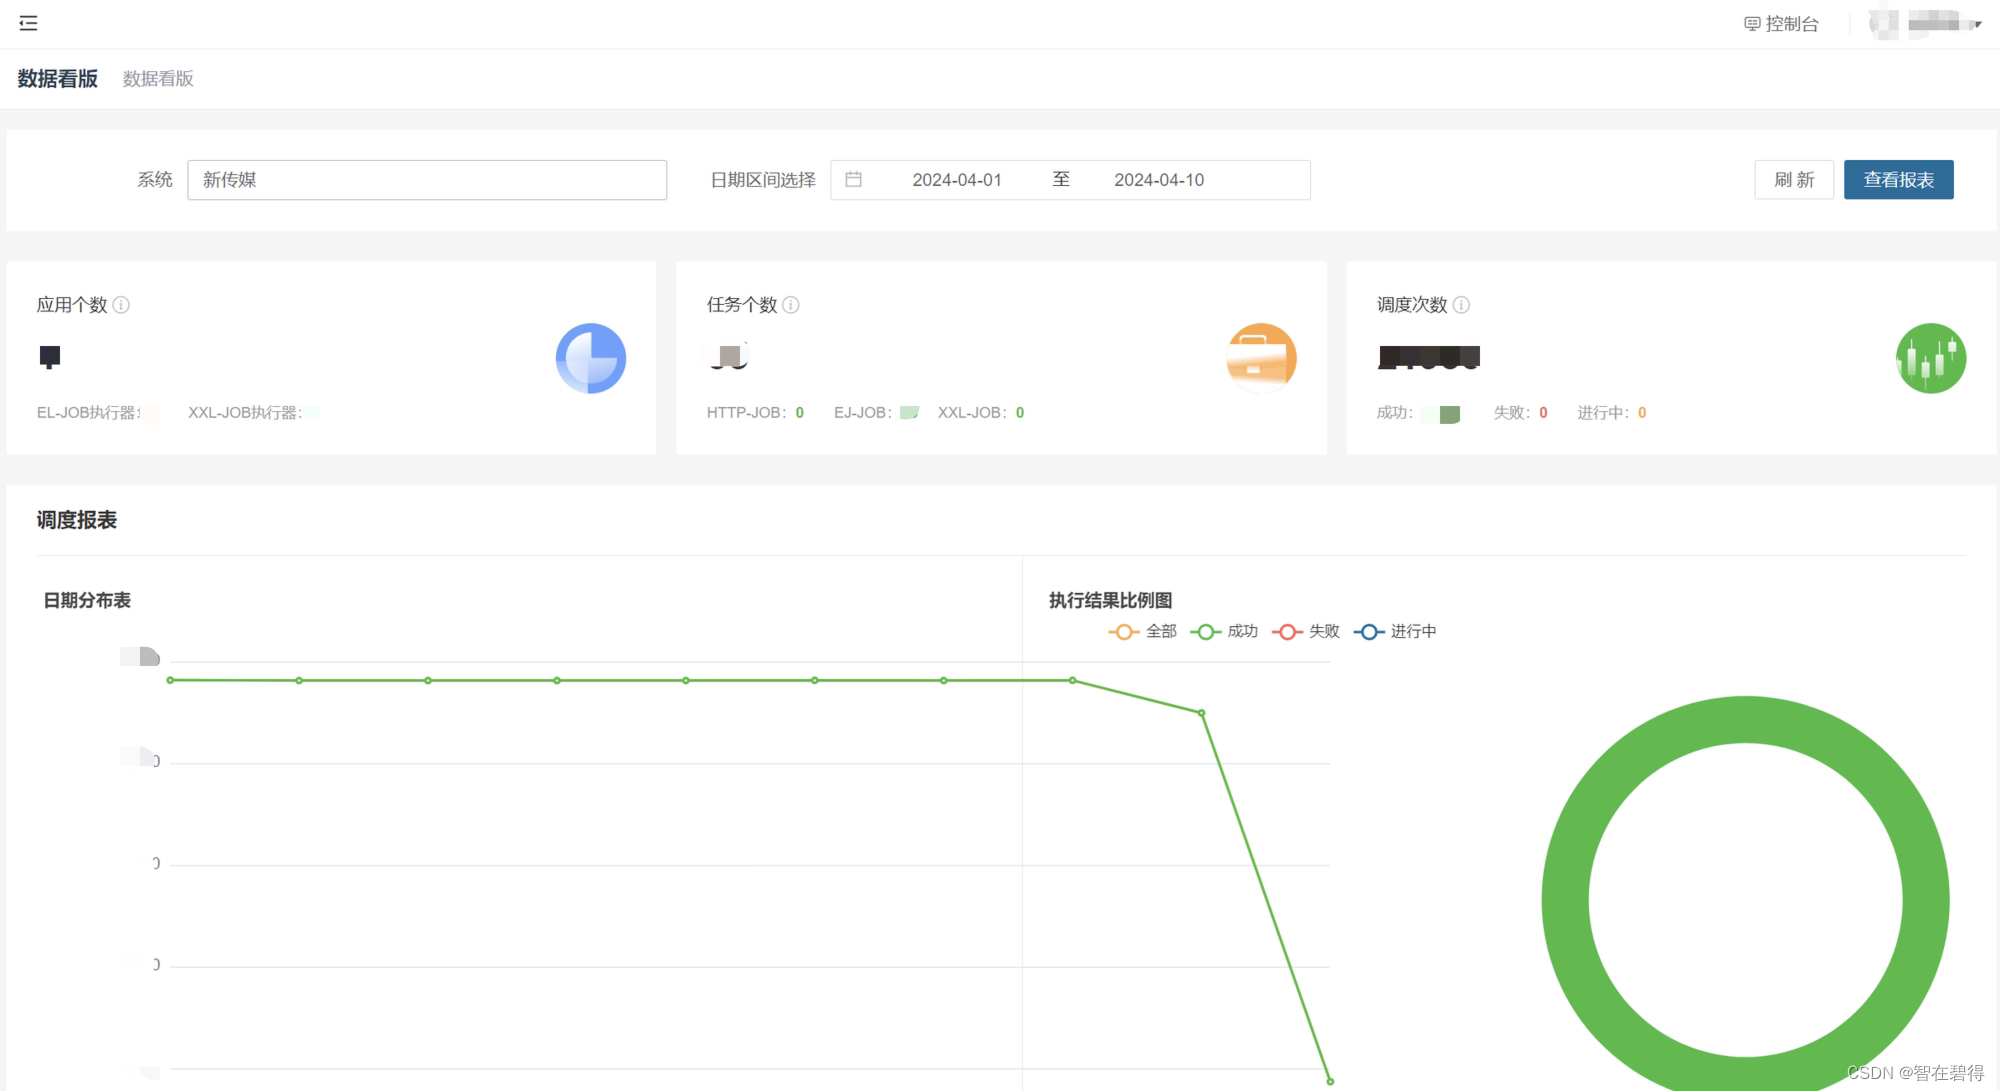The width and height of the screenshot is (2000, 1091).
Task: Click the 数据看版 breadcrumb link
Action: coord(158,79)
